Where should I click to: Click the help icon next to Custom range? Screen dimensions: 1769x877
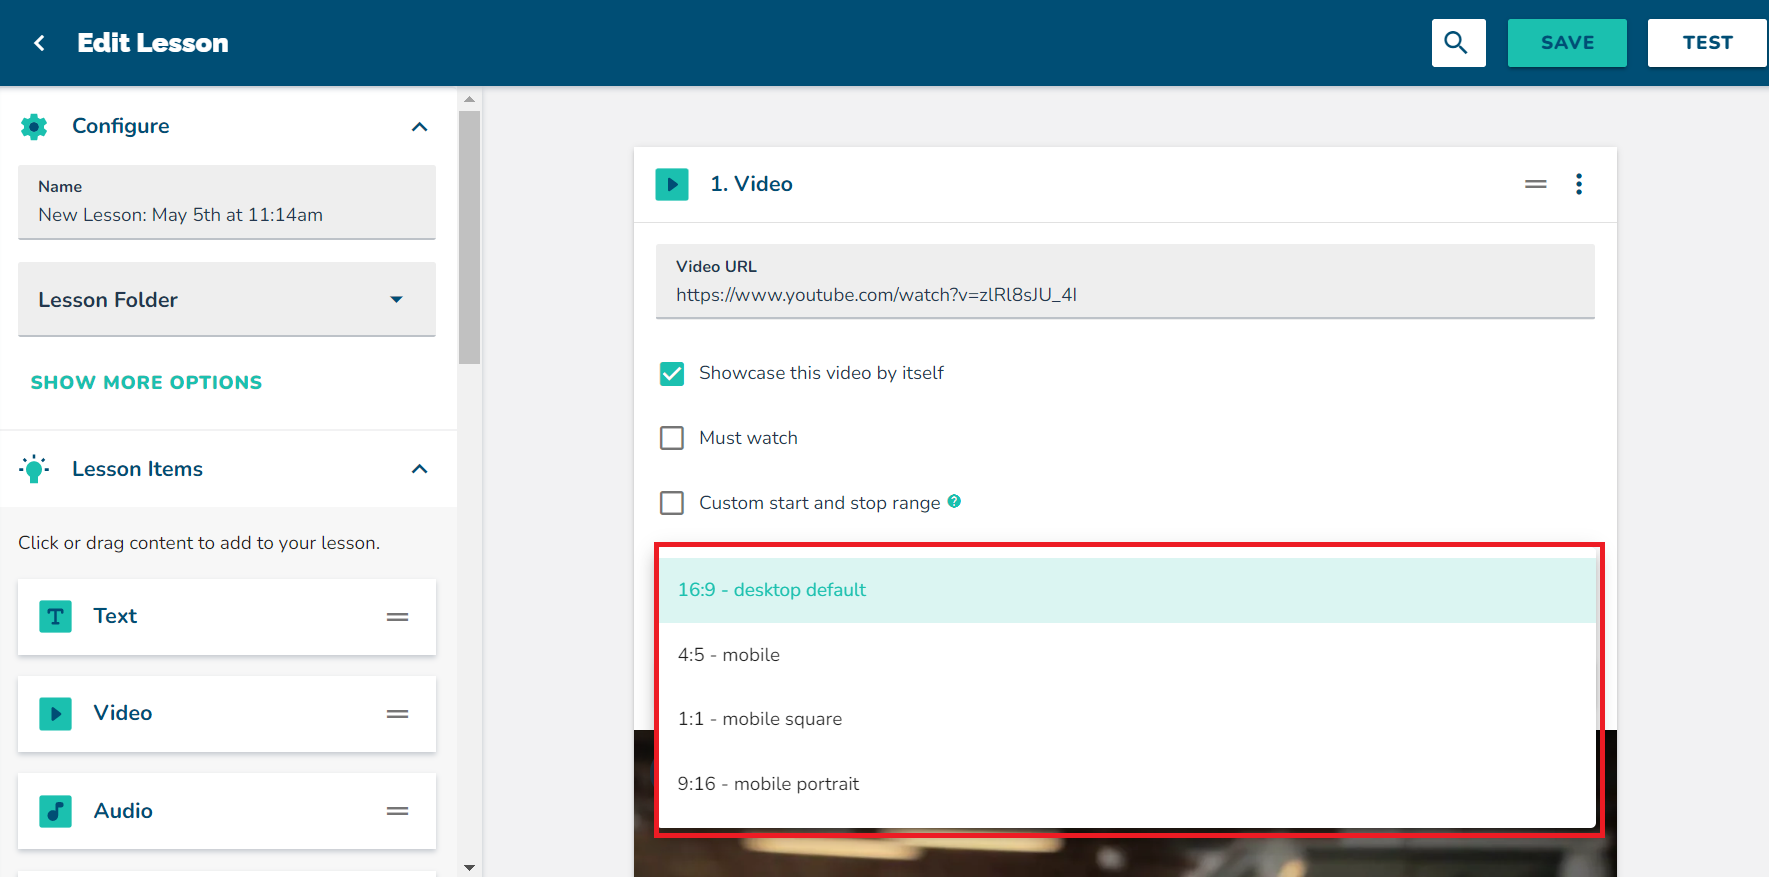point(954,501)
